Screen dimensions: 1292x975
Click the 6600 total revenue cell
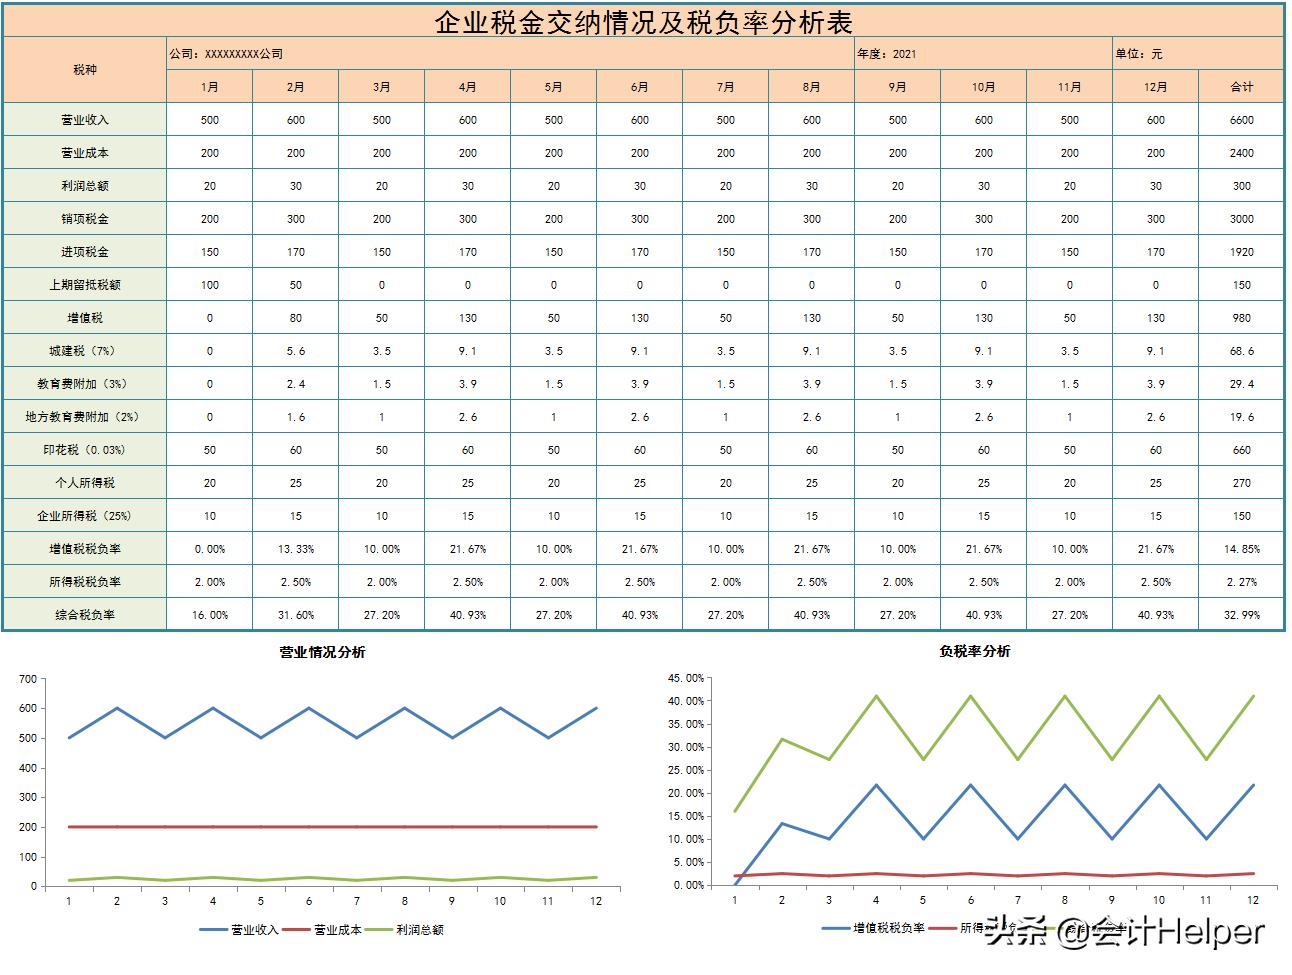pos(1243,119)
